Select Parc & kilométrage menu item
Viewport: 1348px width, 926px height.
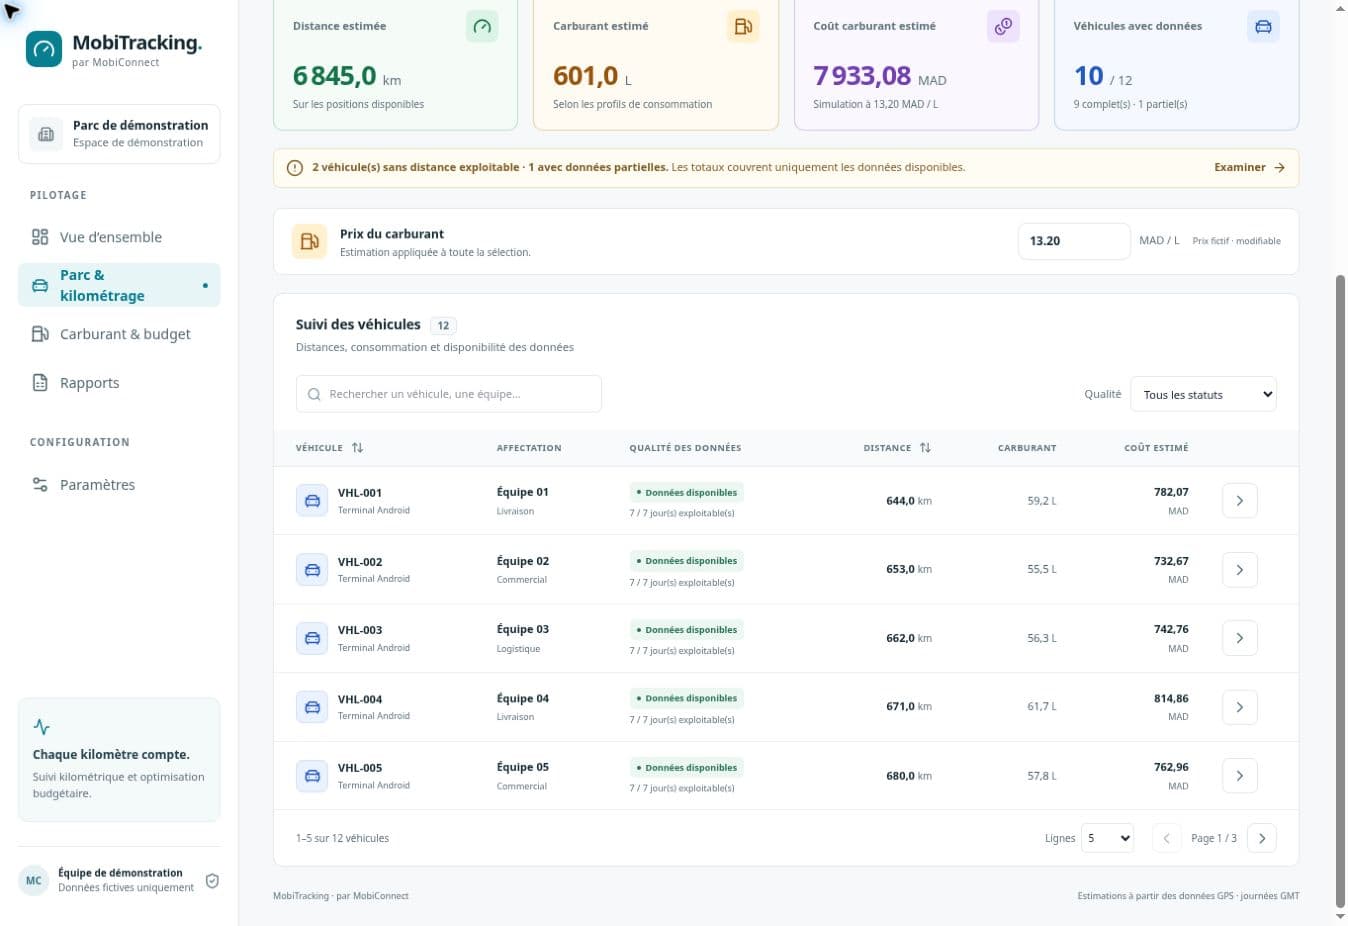119,285
